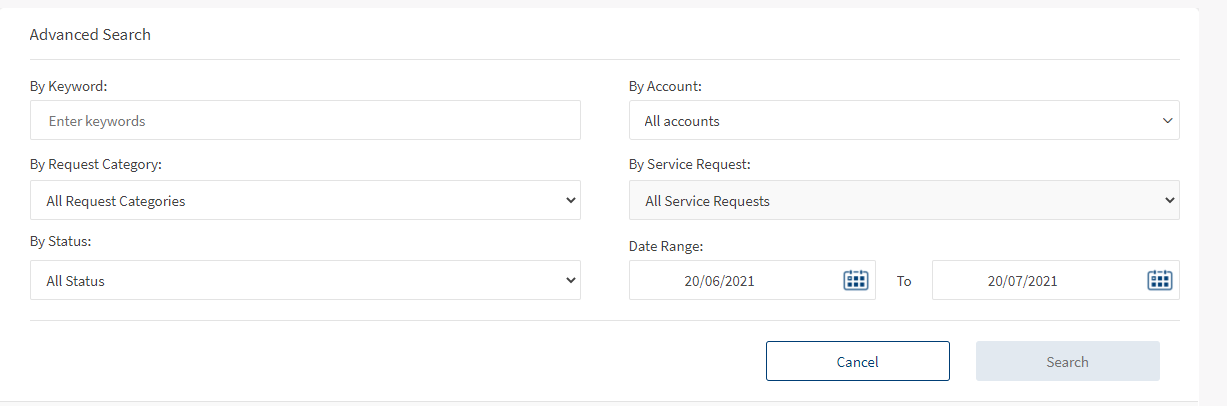Click the arrow on Service Request dropdown

(x=1169, y=200)
